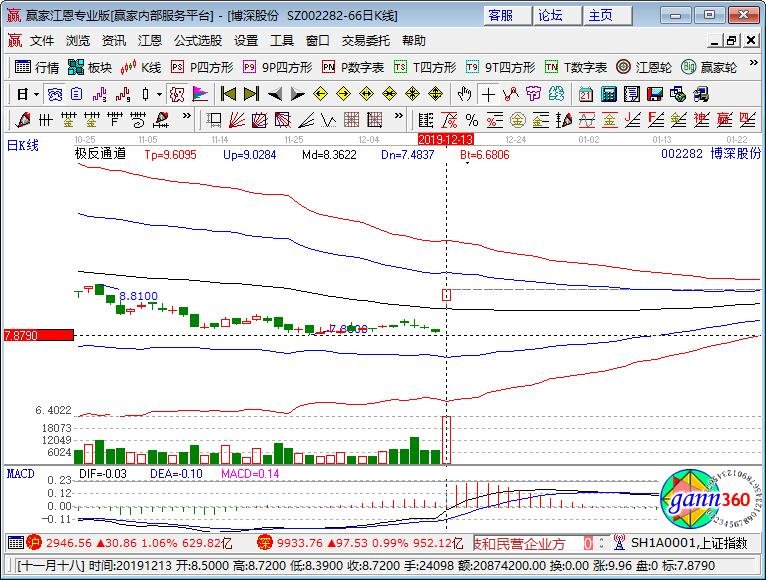
Task: Open the 文件 menu
Action: (x=42, y=41)
